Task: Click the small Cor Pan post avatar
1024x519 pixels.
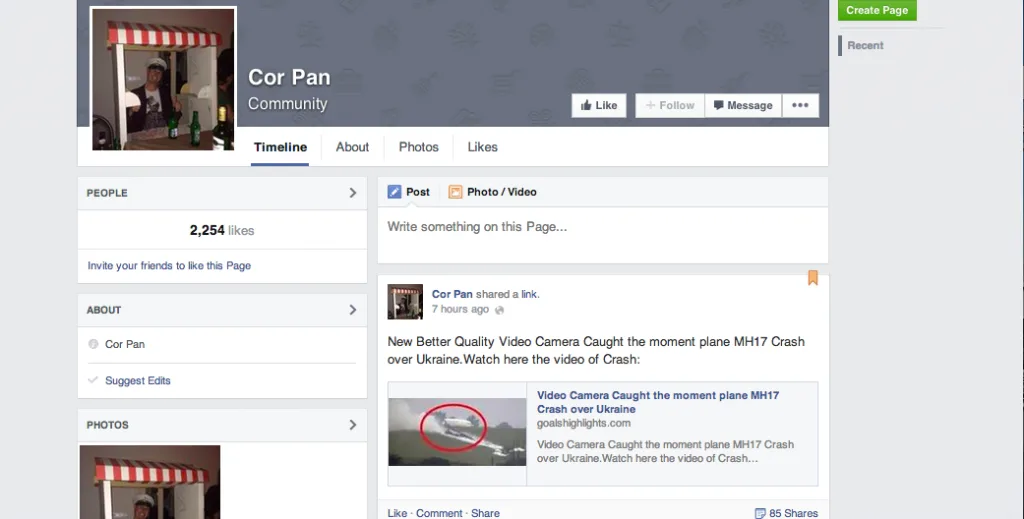Action: (x=405, y=301)
